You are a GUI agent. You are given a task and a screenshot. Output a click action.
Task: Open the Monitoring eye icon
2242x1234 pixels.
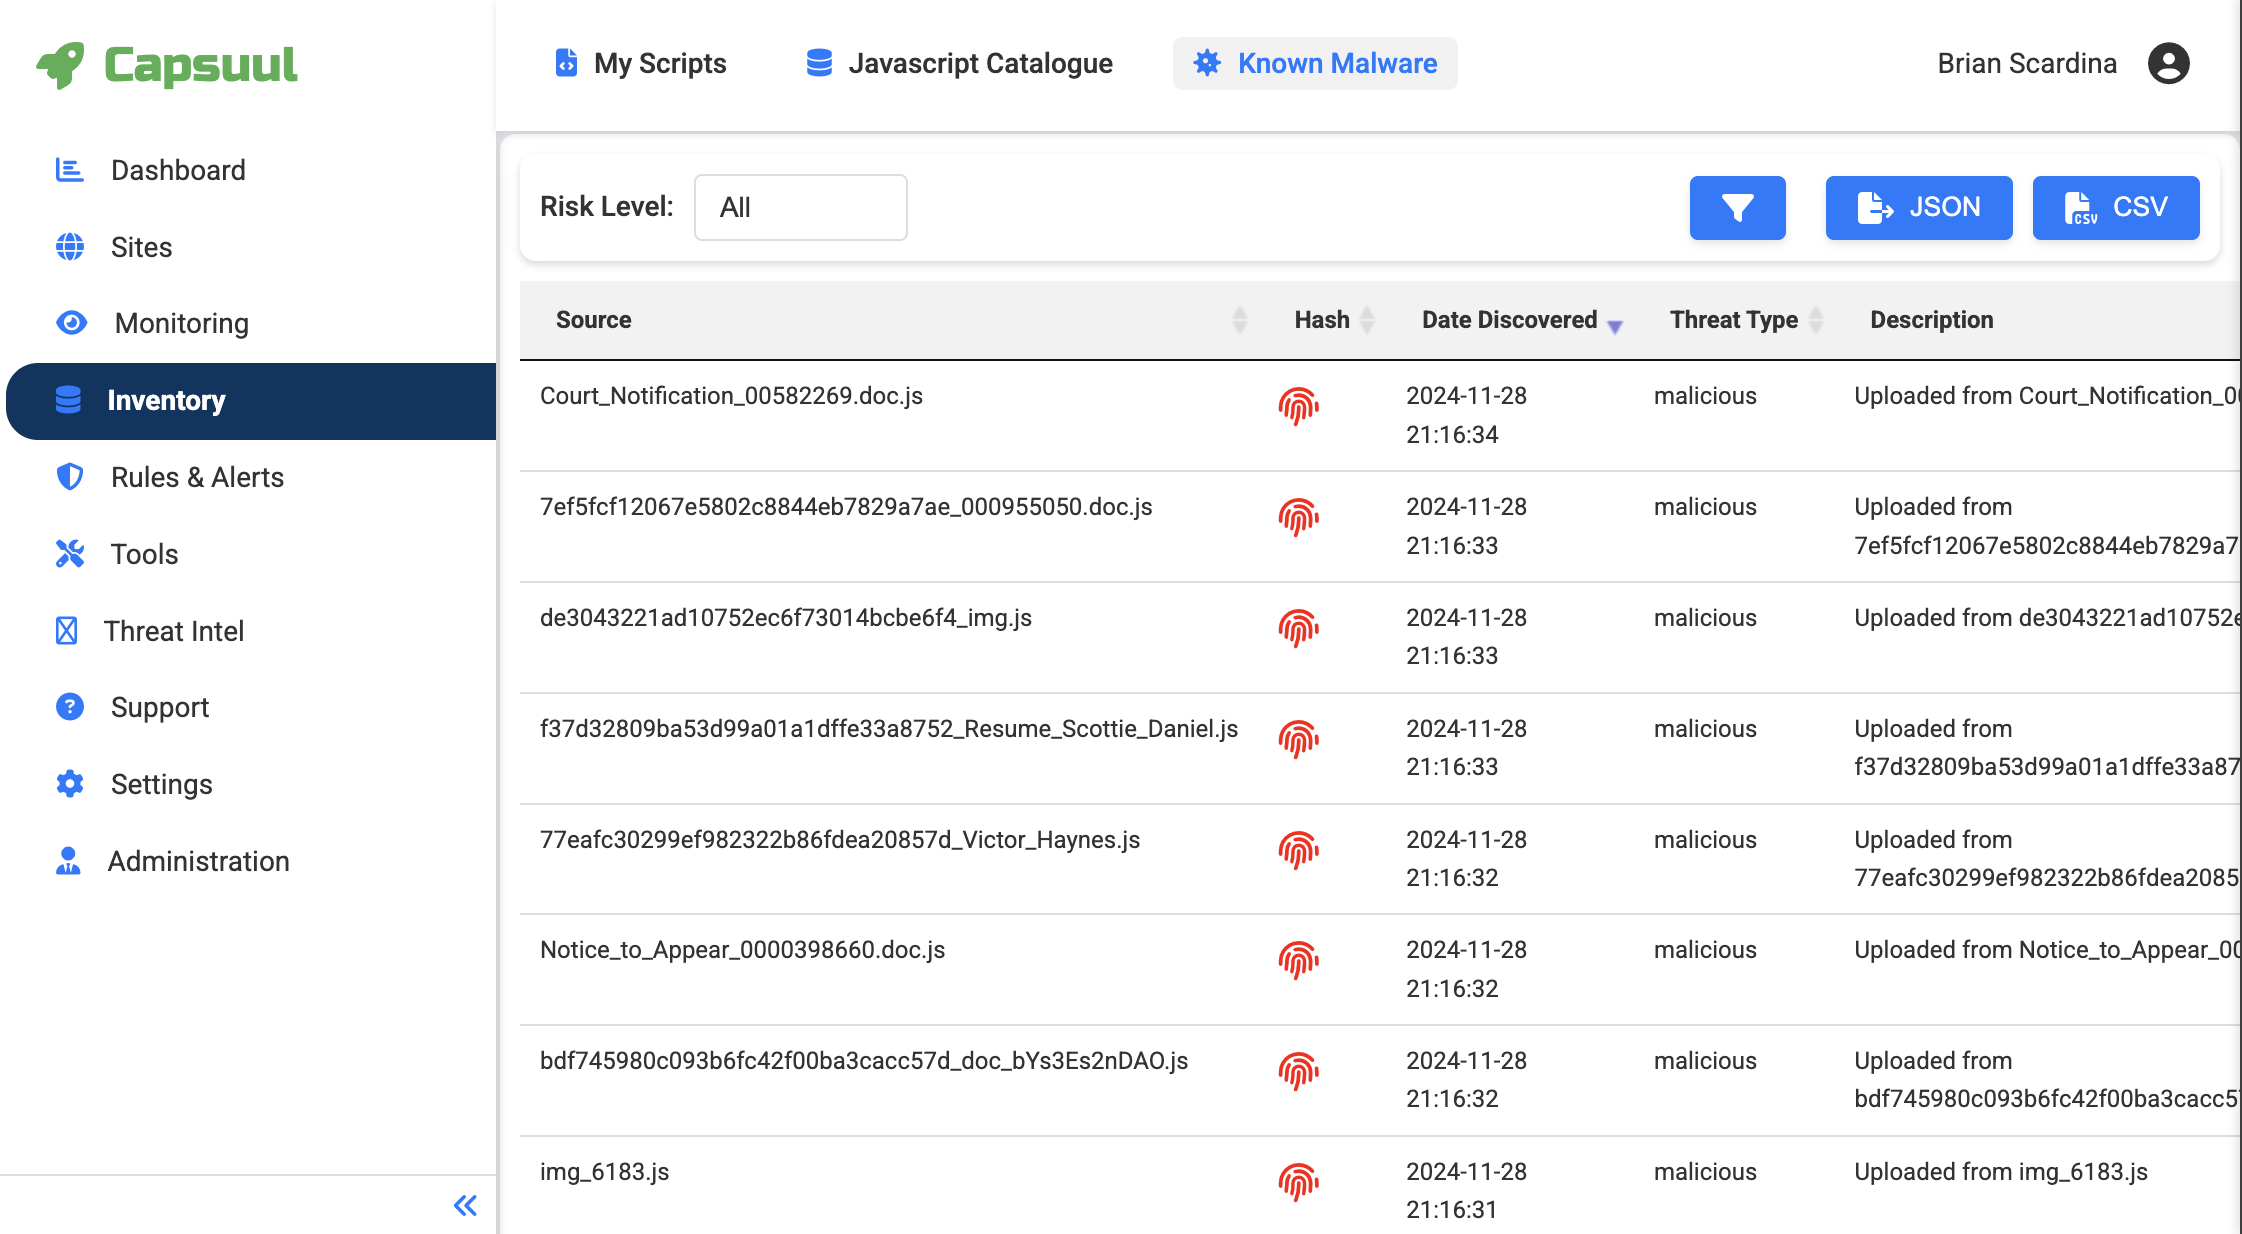coord(69,323)
